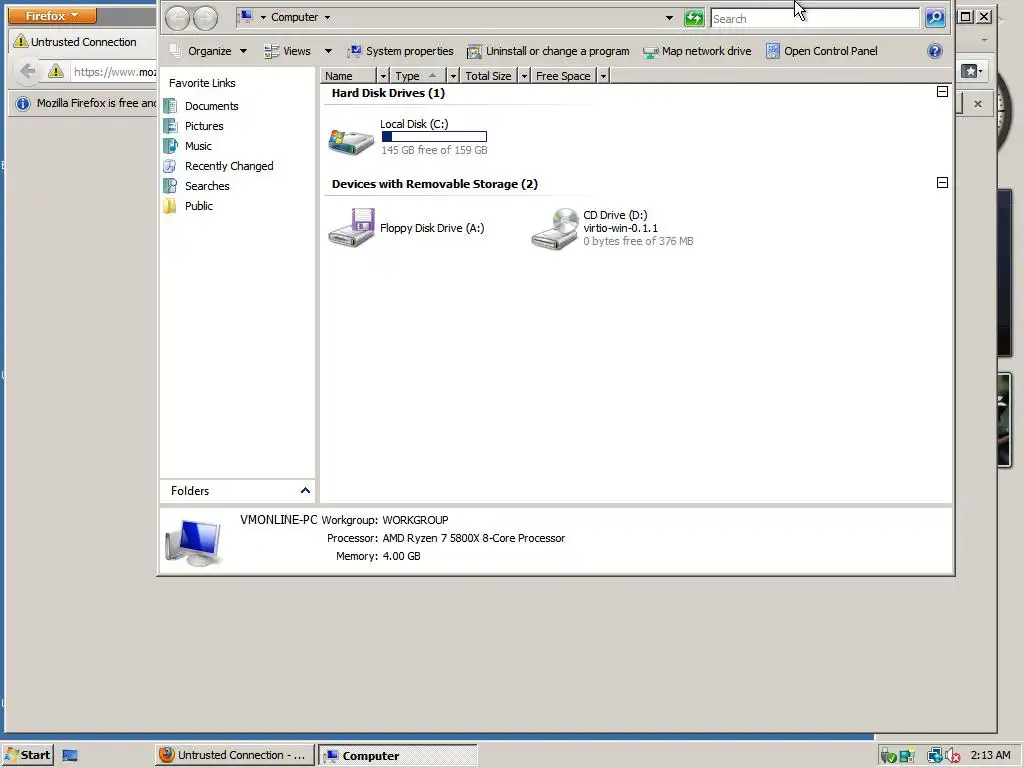Click virtio-win-0.1.1 label text

click(620, 228)
